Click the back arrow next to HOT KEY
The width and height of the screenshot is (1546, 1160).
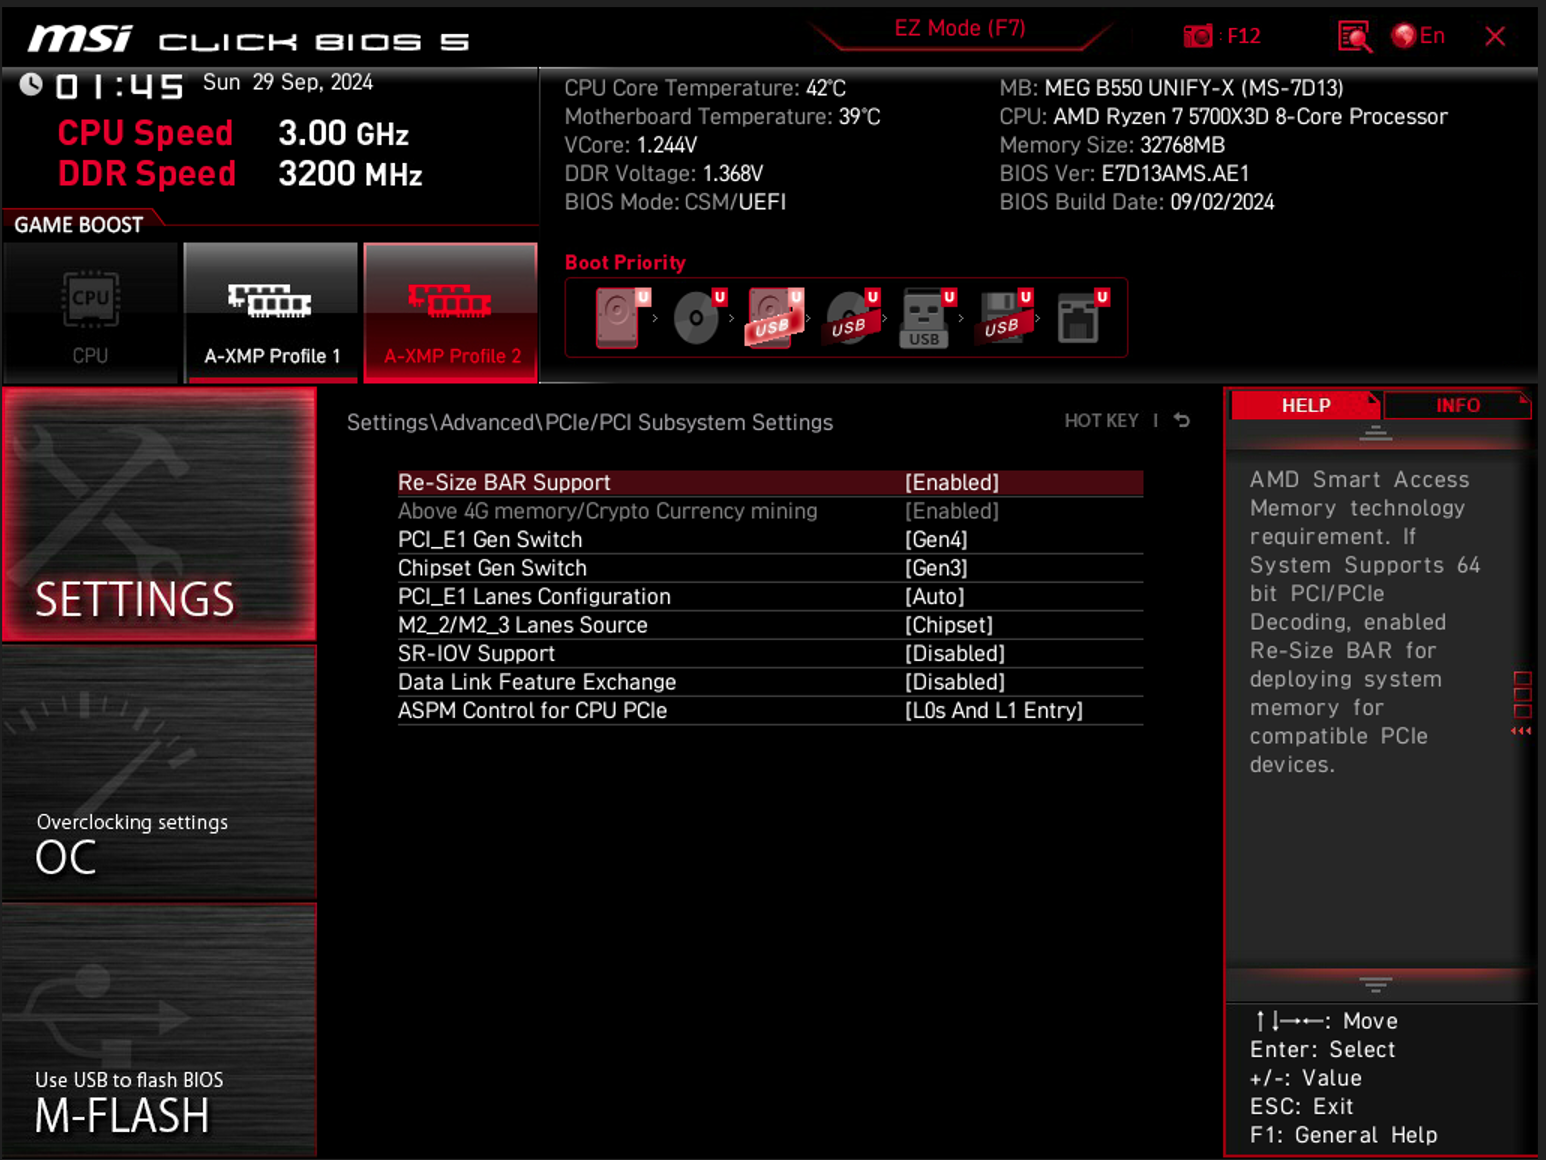tap(1182, 421)
